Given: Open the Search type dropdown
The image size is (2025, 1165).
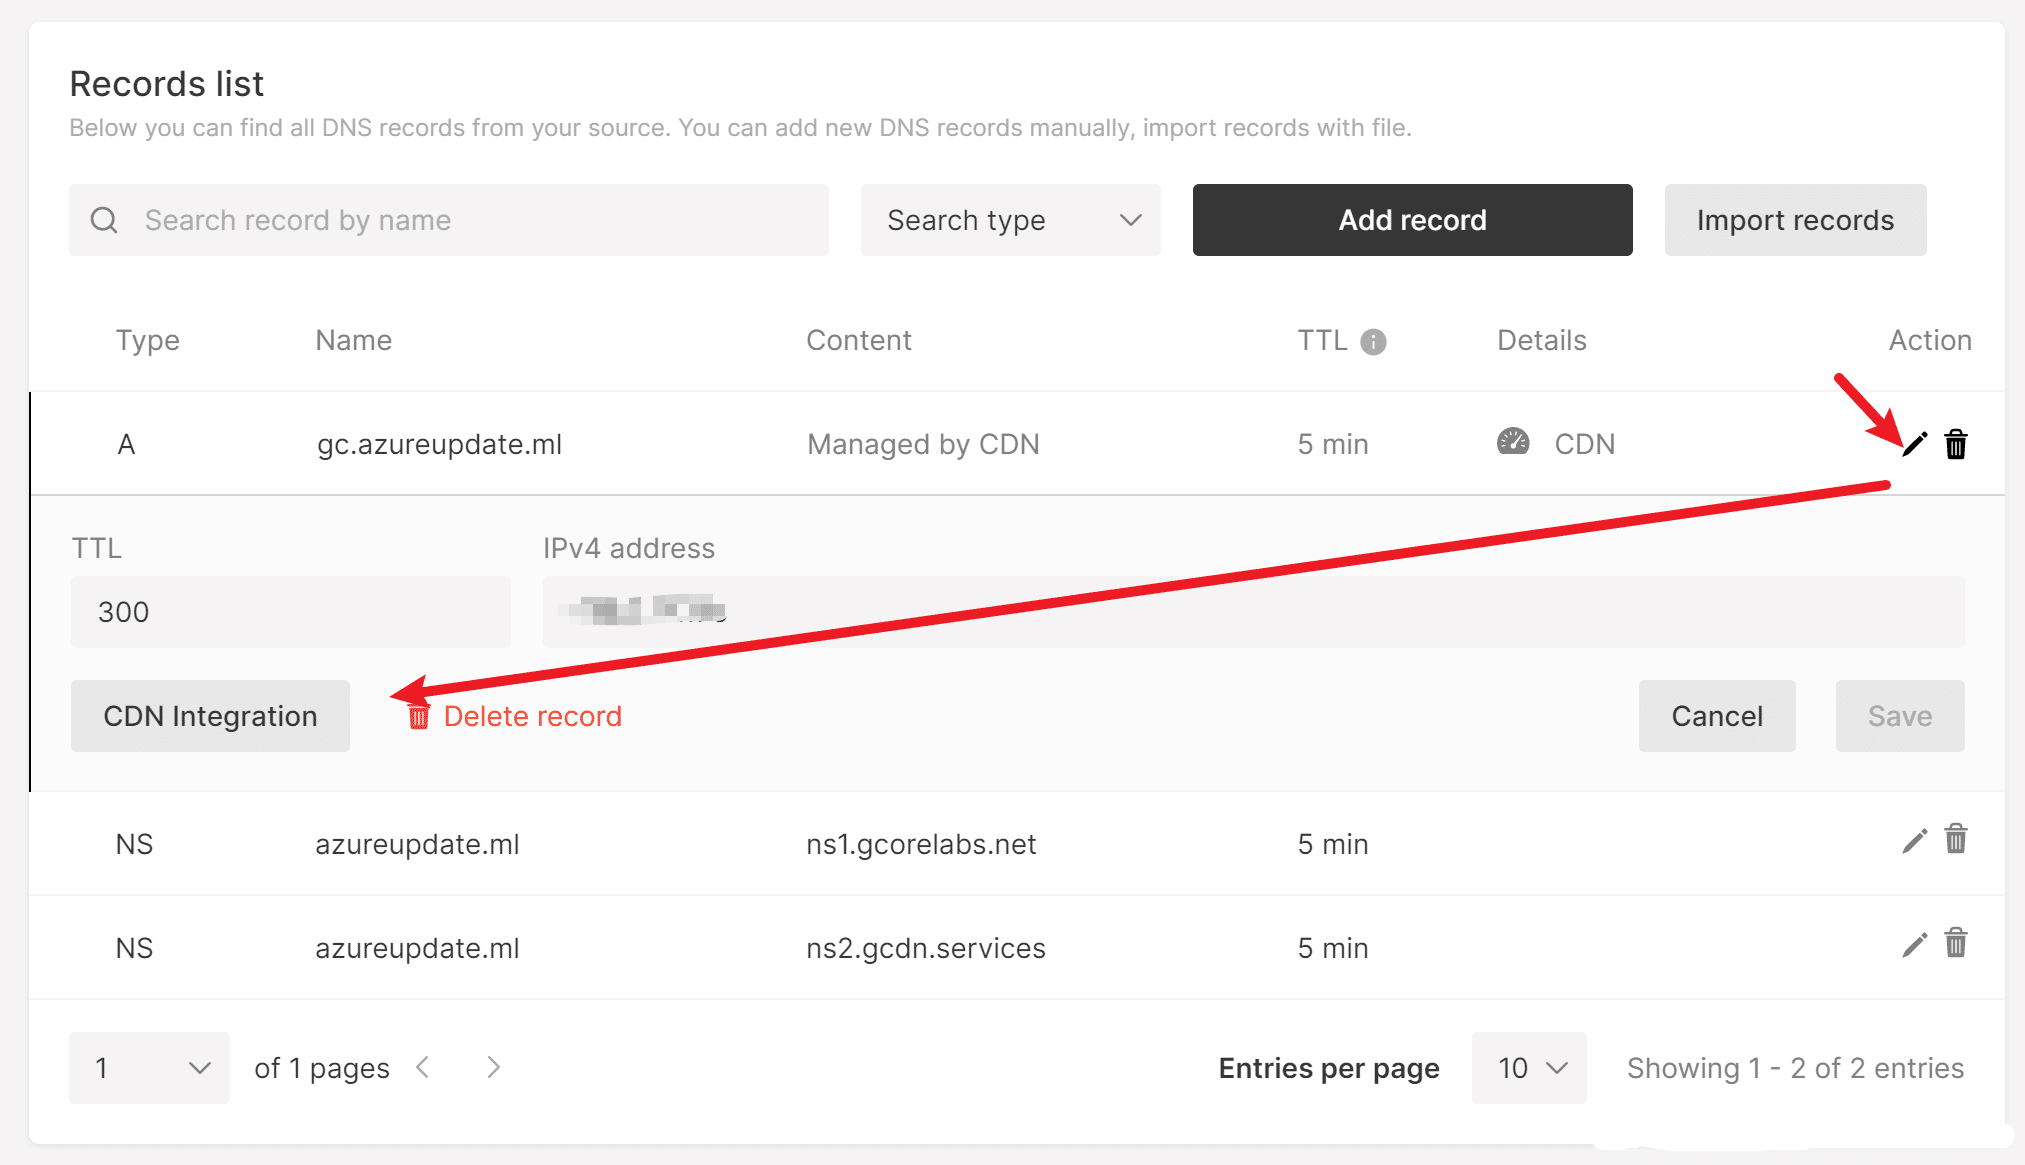Looking at the screenshot, I should pyautogui.click(x=1010, y=220).
